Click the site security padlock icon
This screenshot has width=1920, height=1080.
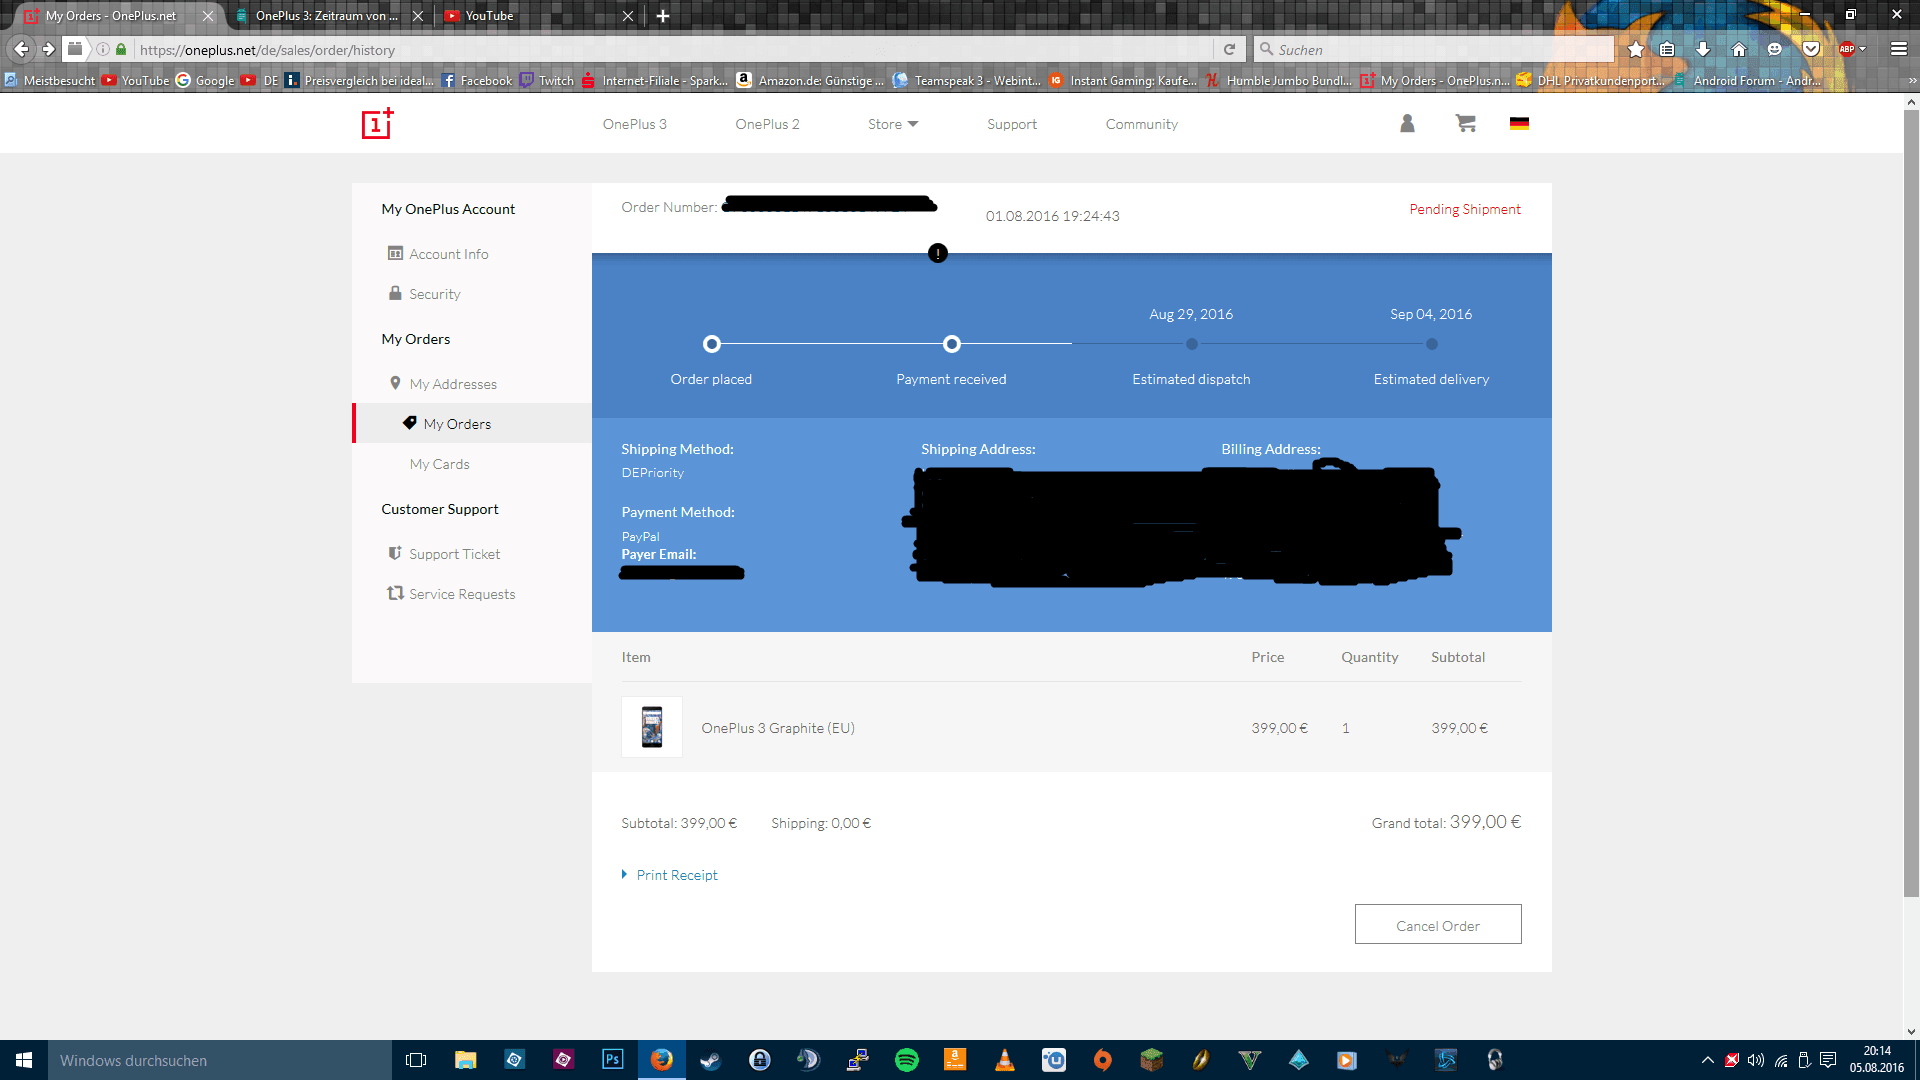click(x=121, y=49)
